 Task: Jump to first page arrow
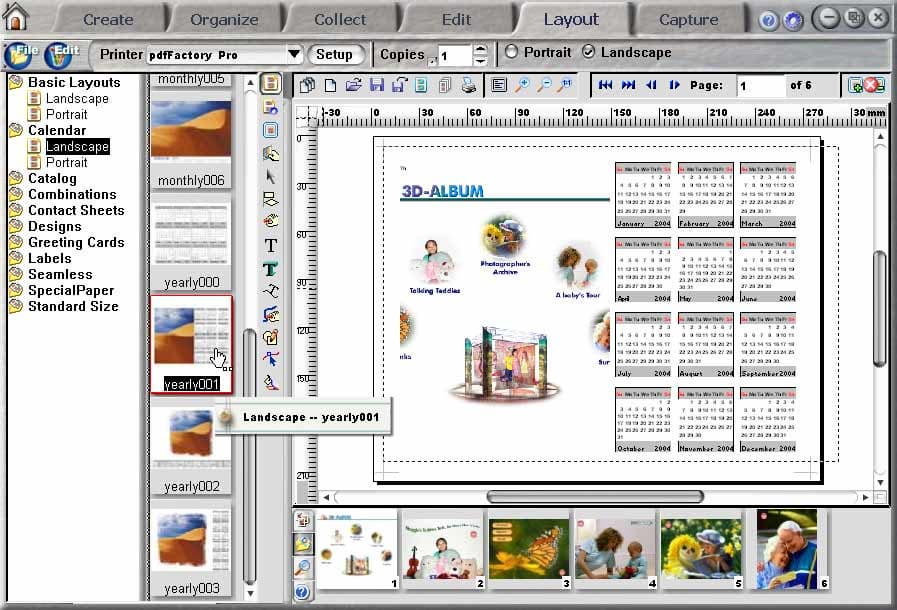(605, 85)
